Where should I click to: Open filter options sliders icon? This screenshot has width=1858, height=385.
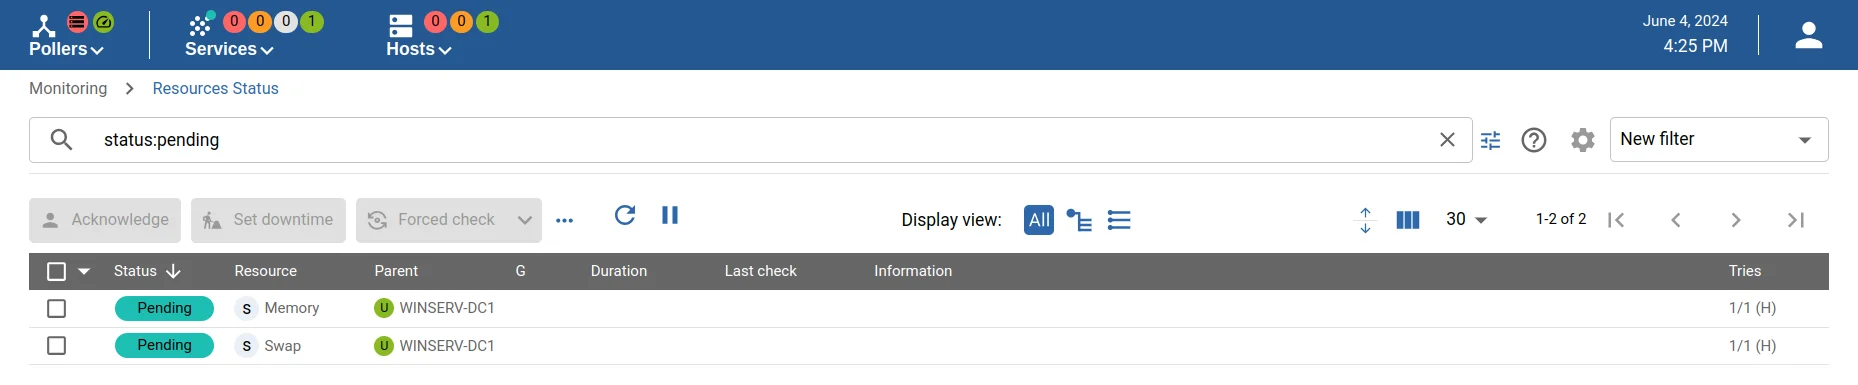coord(1490,140)
